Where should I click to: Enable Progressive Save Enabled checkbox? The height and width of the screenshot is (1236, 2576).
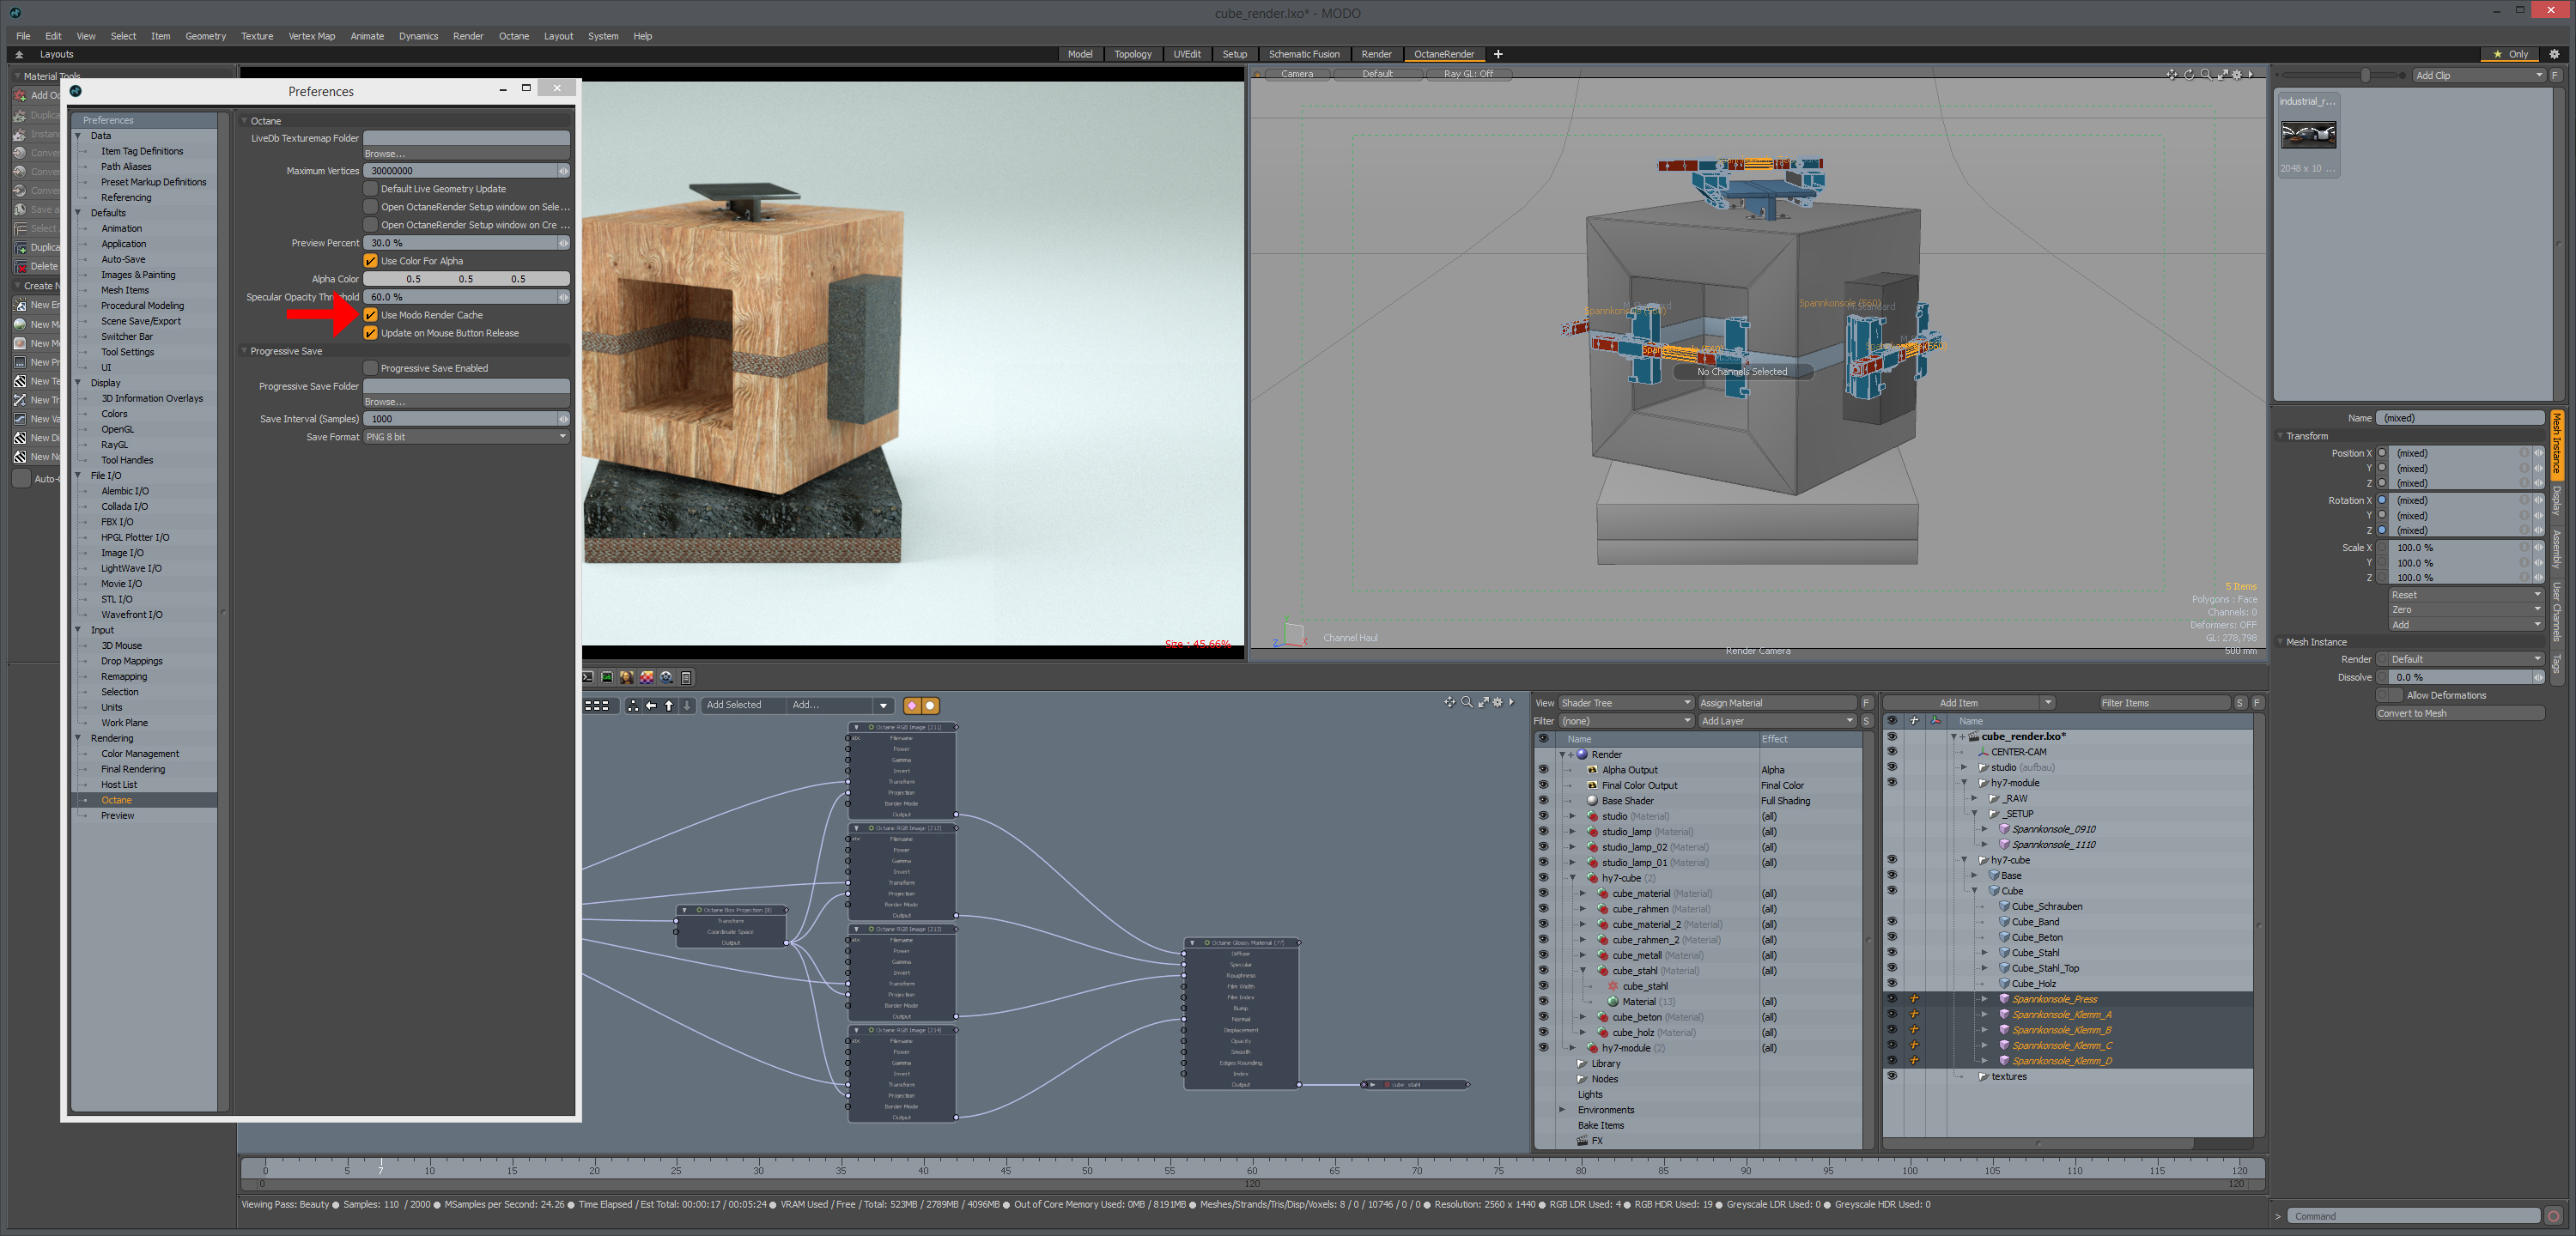[371, 368]
